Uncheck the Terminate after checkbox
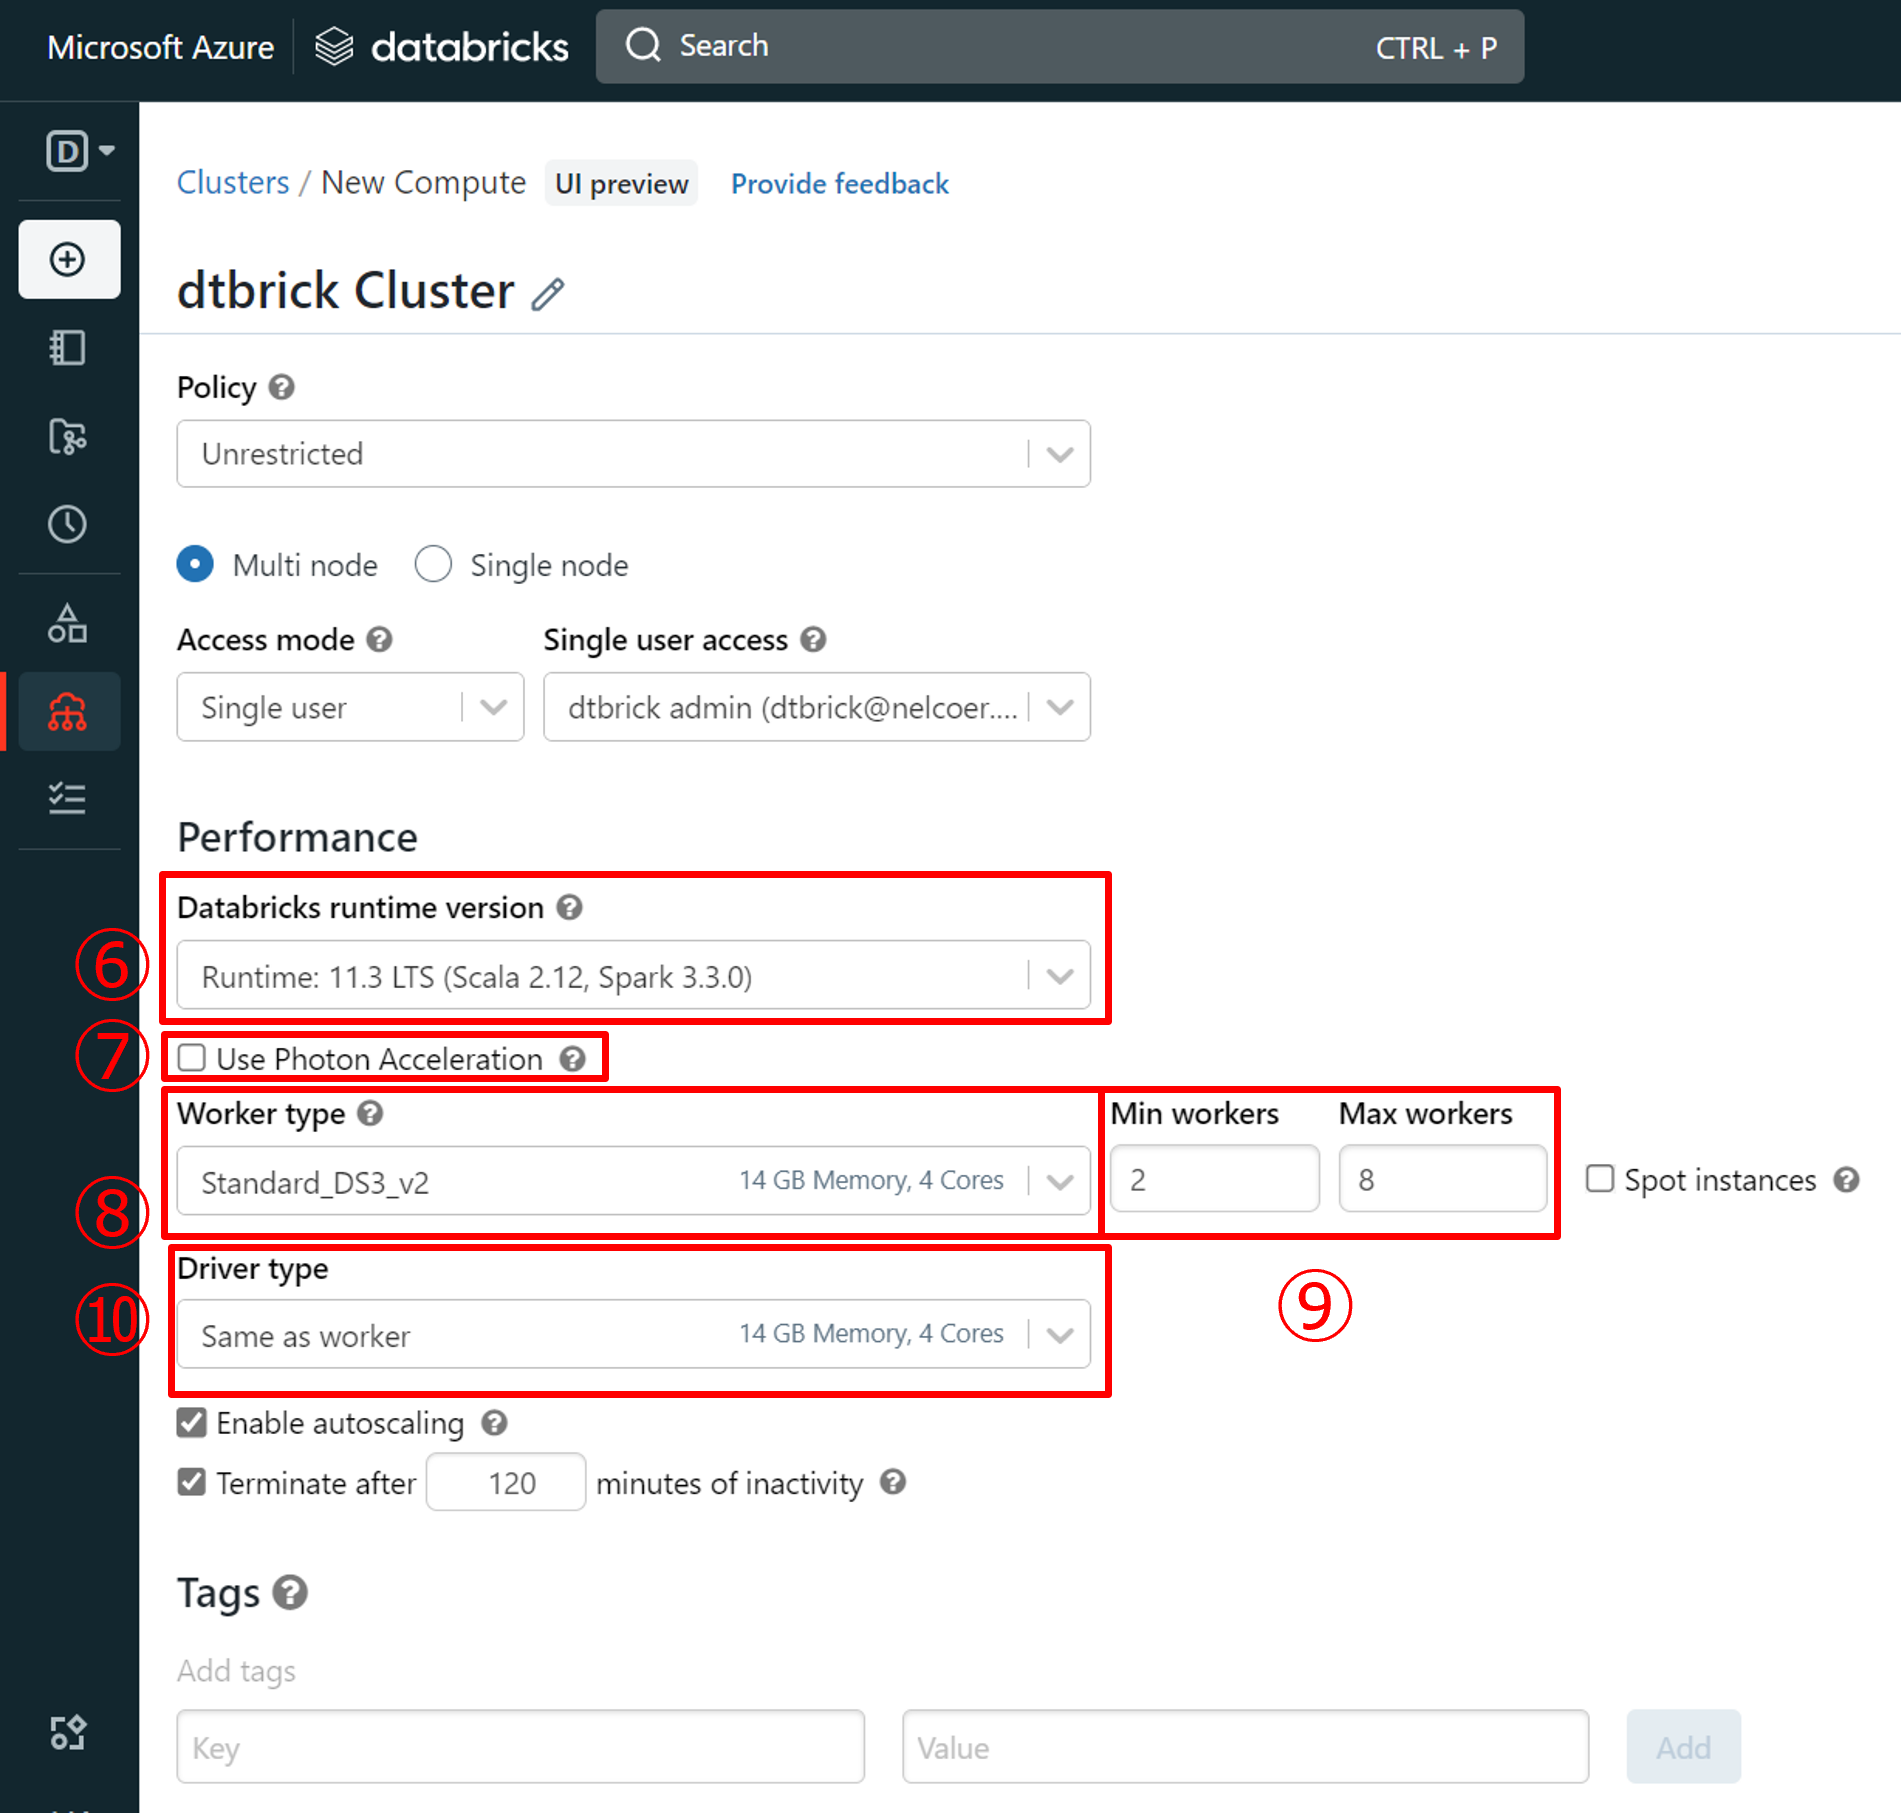1901x1813 pixels. [191, 1481]
